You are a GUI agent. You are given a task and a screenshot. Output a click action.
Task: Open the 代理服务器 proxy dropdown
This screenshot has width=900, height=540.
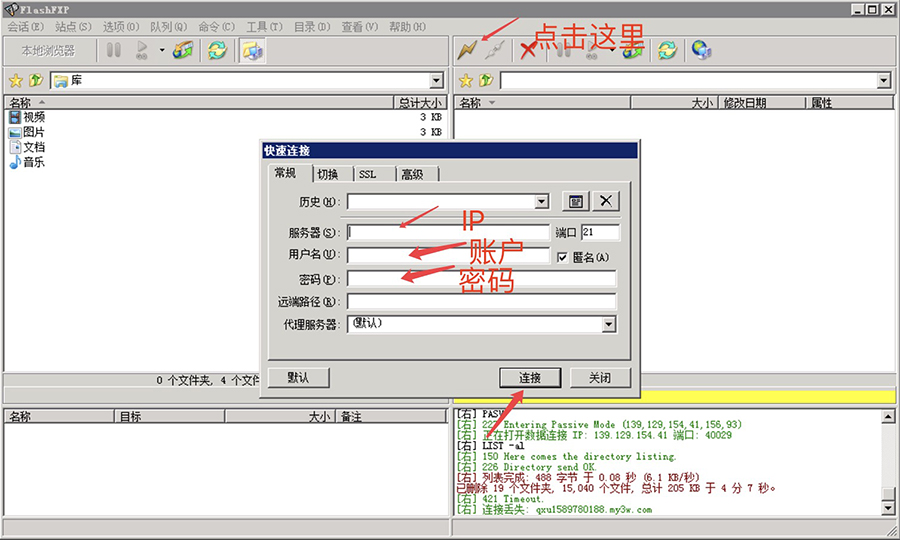[609, 325]
